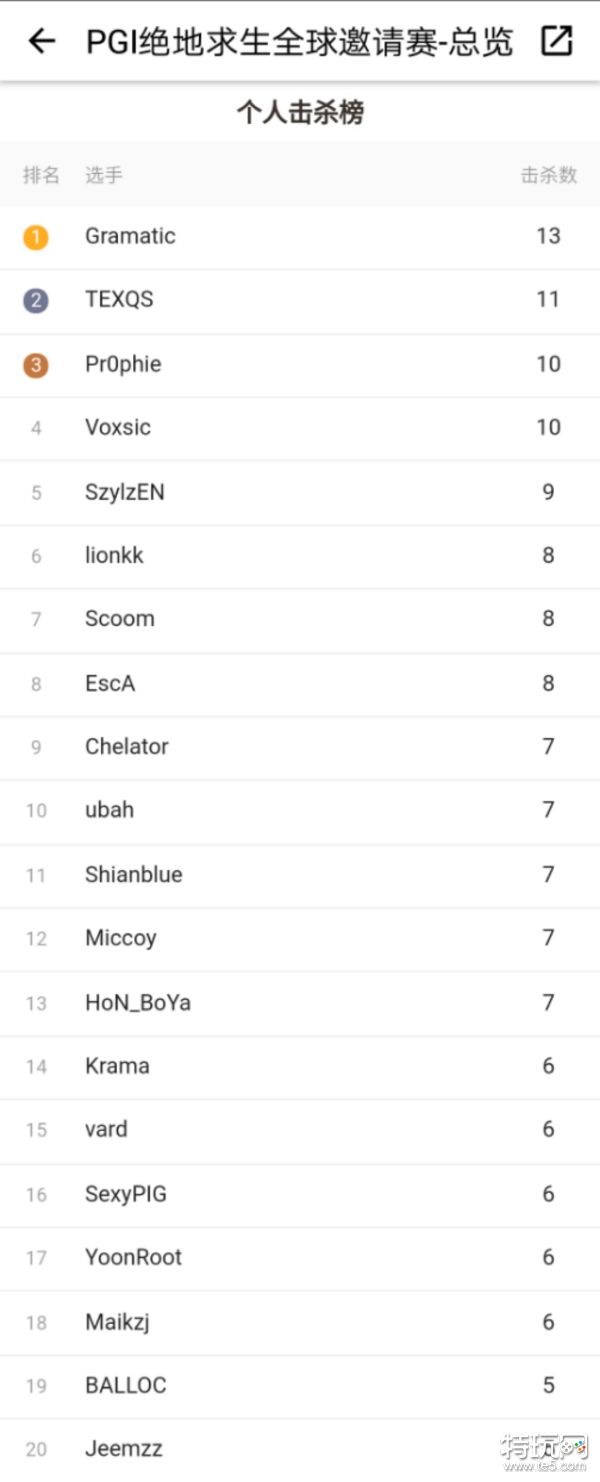Choose SzylzEN from the kill ranking
Viewport: 600px width, 1482px height.
(x=125, y=492)
